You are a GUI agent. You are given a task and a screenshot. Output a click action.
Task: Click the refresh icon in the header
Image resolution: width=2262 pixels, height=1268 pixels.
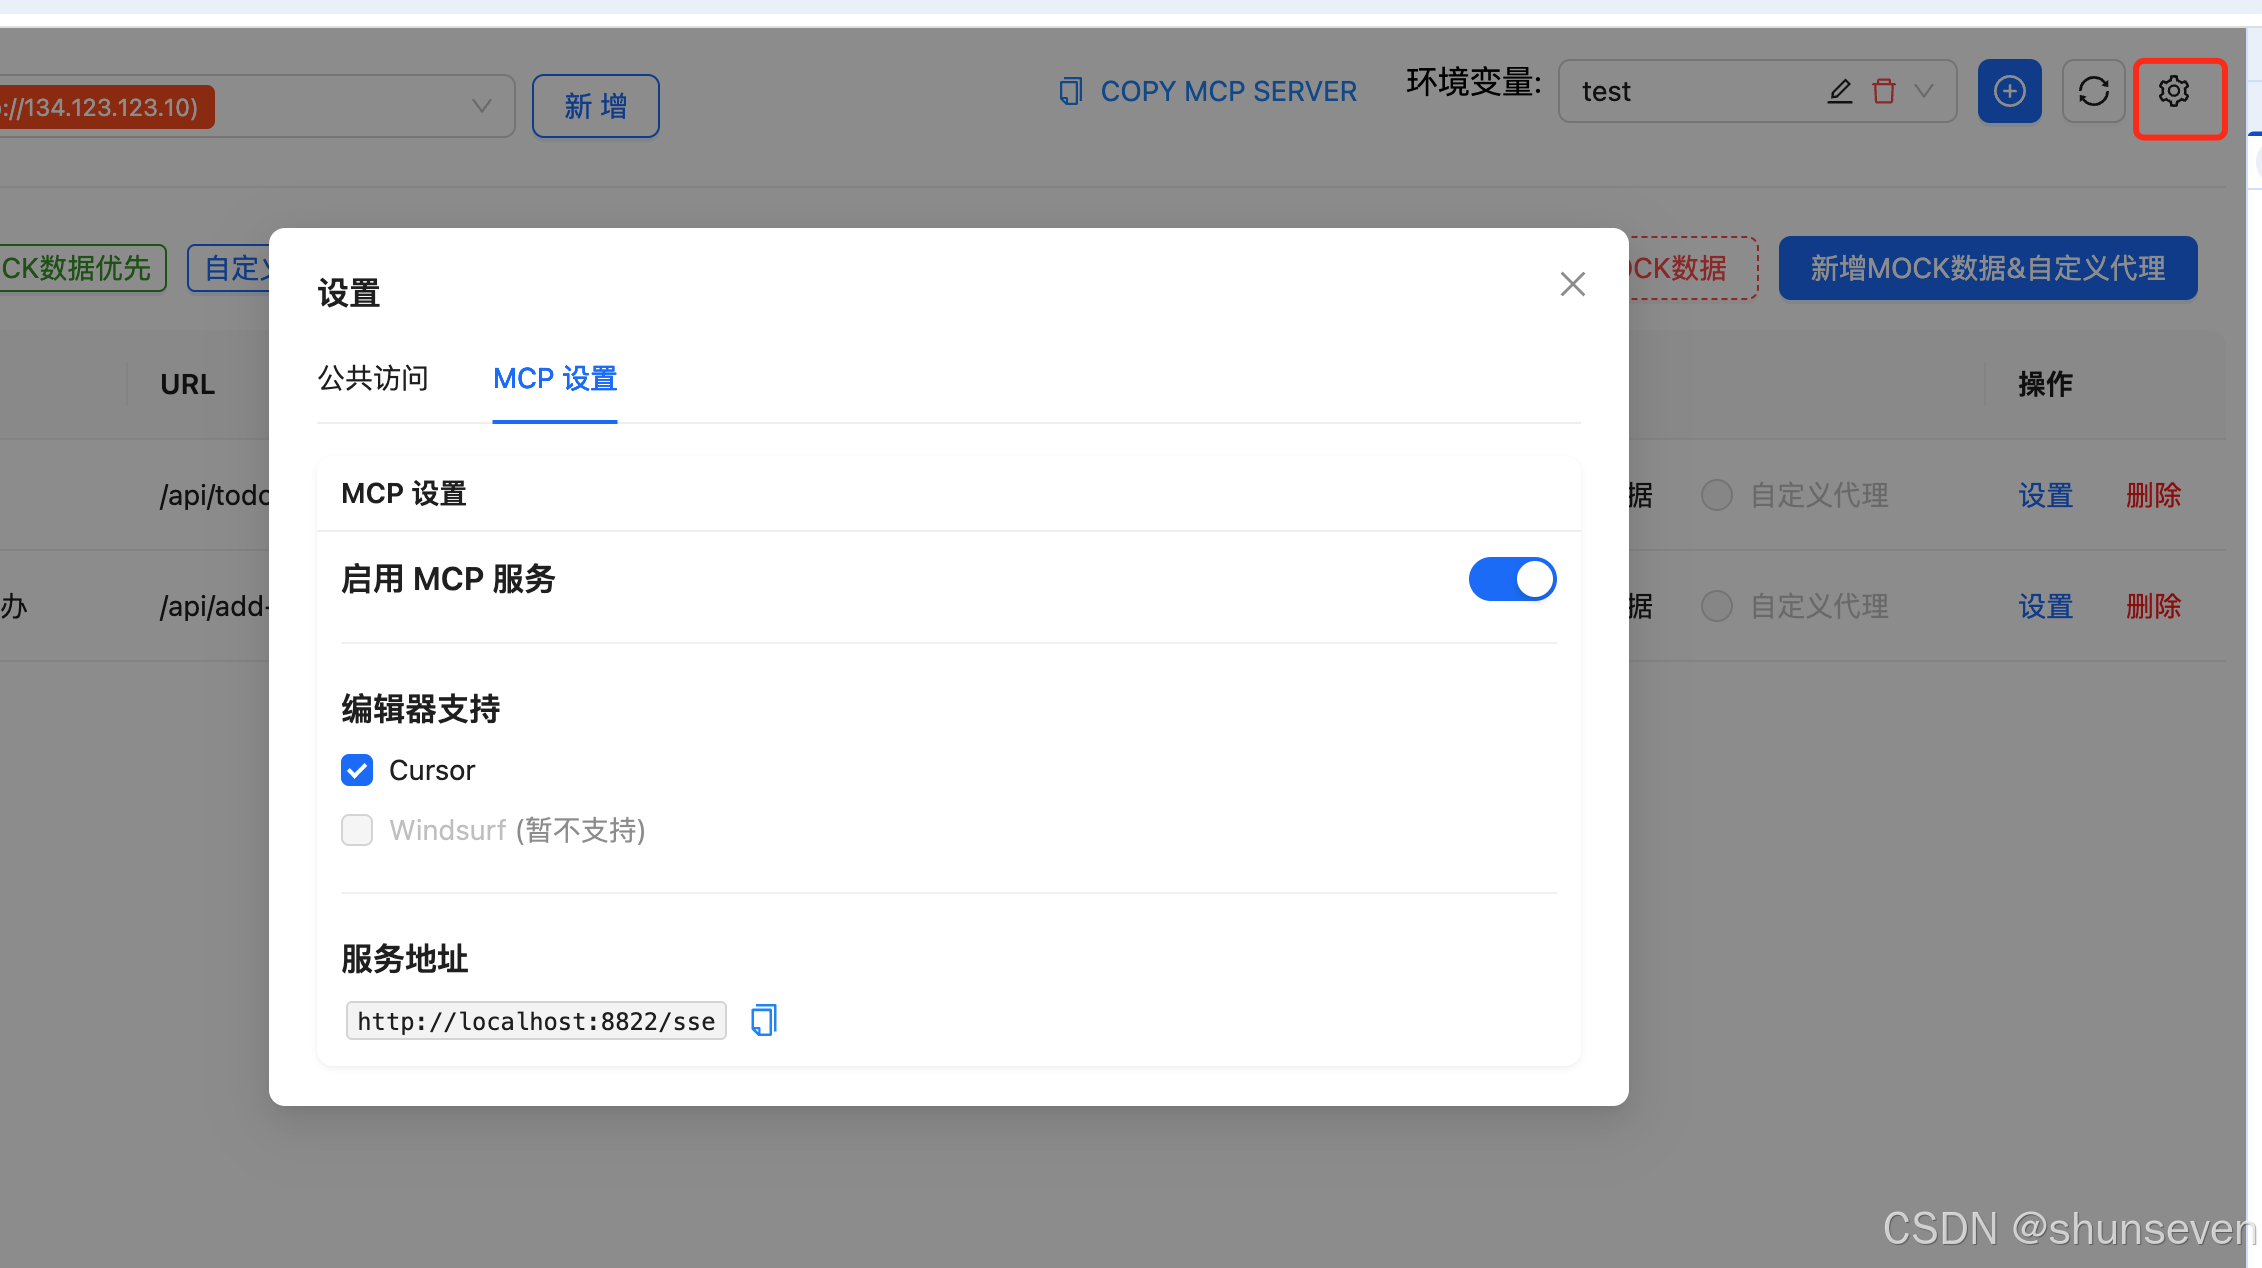pos(2093,91)
